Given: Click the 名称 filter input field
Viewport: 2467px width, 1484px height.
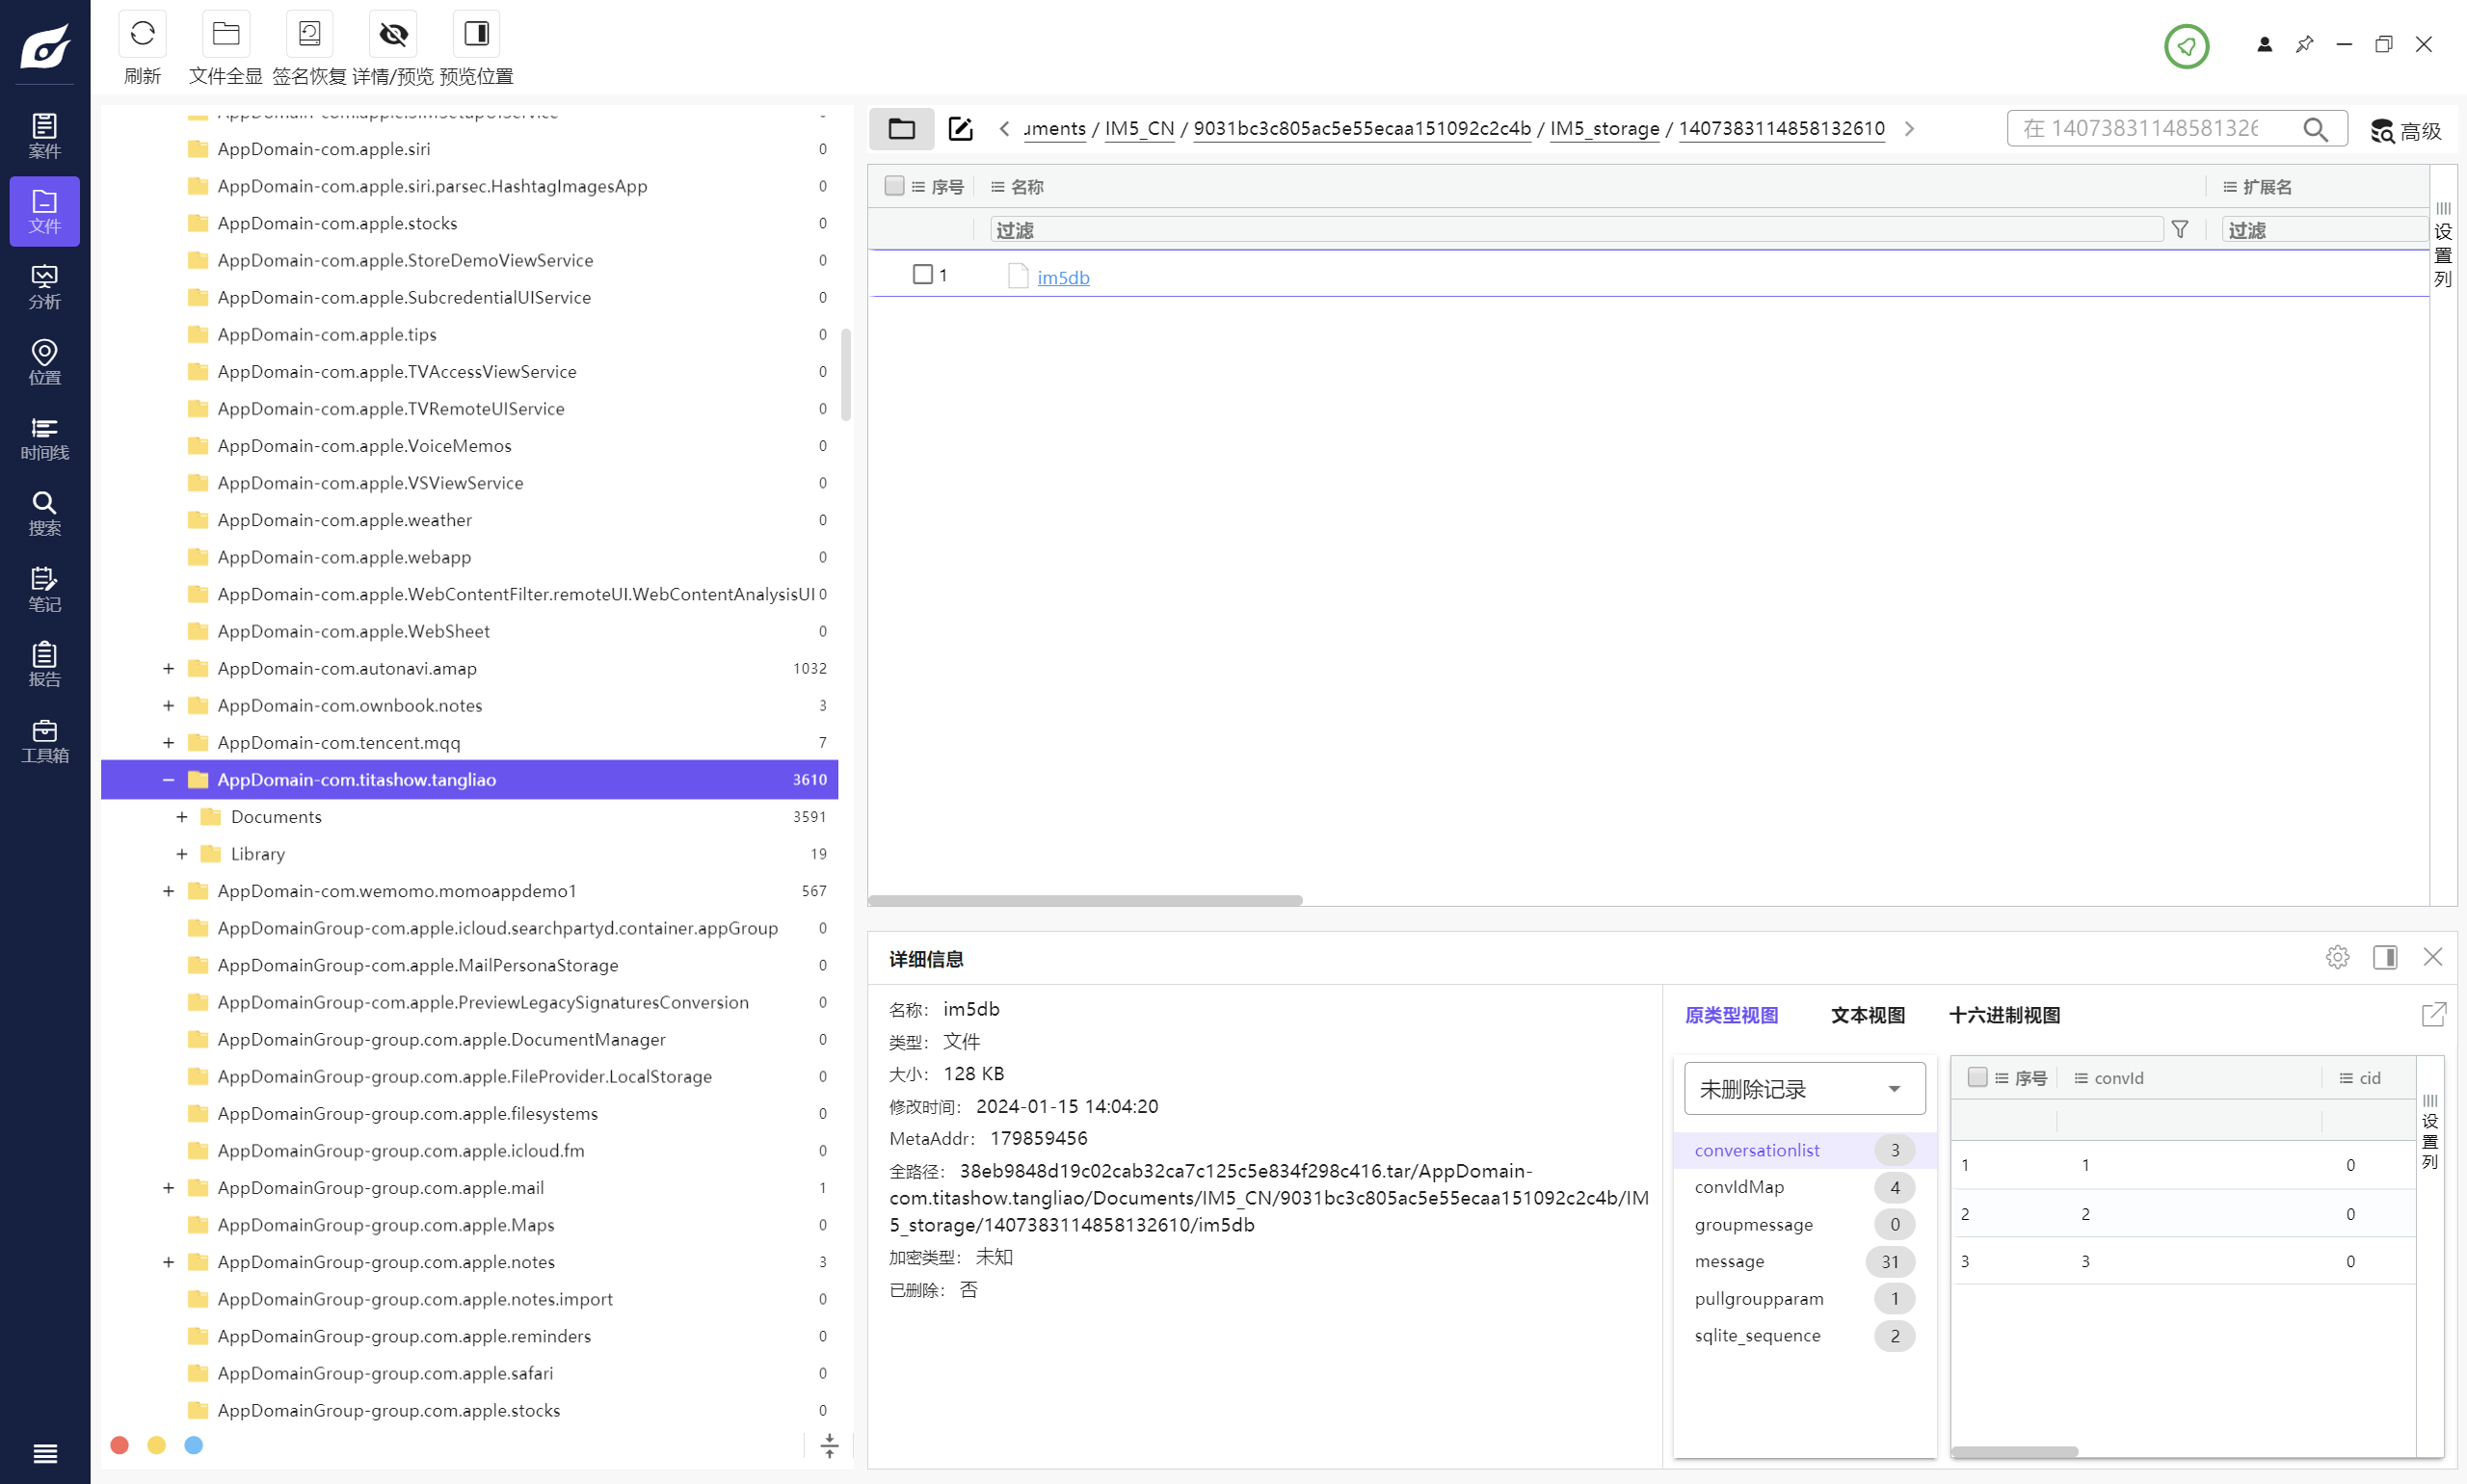Looking at the screenshot, I should (x=1576, y=230).
